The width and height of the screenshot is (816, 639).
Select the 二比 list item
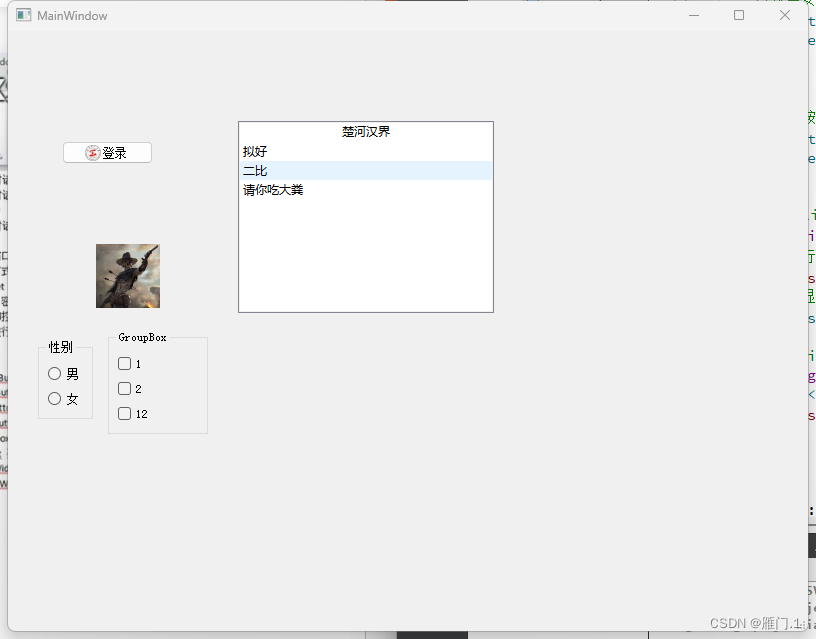click(365, 171)
